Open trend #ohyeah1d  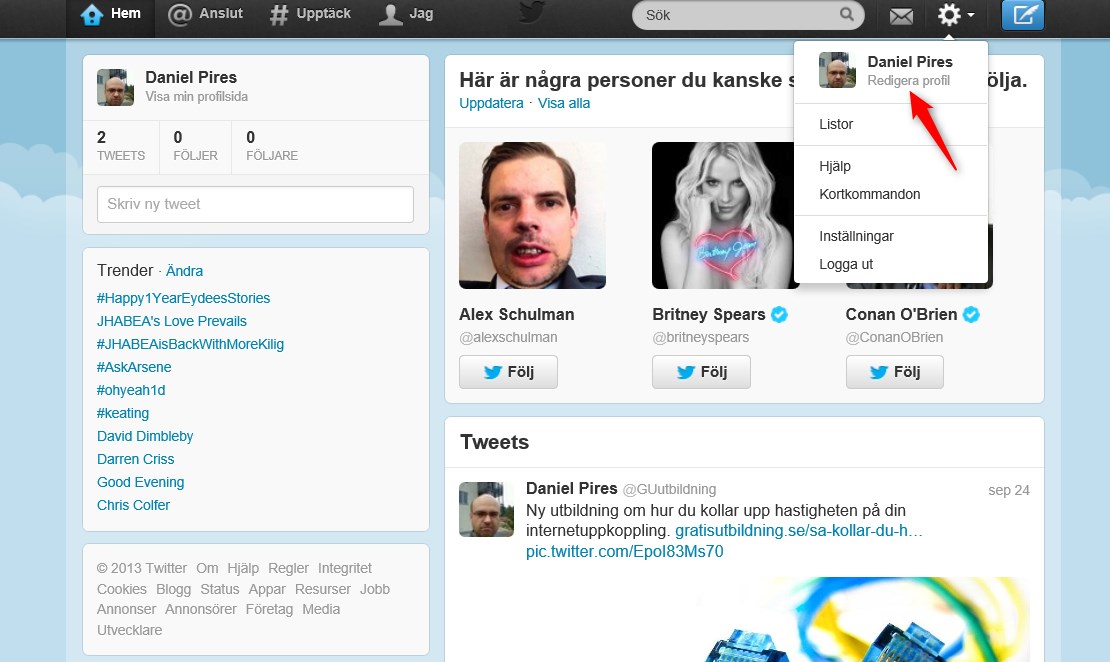131,390
